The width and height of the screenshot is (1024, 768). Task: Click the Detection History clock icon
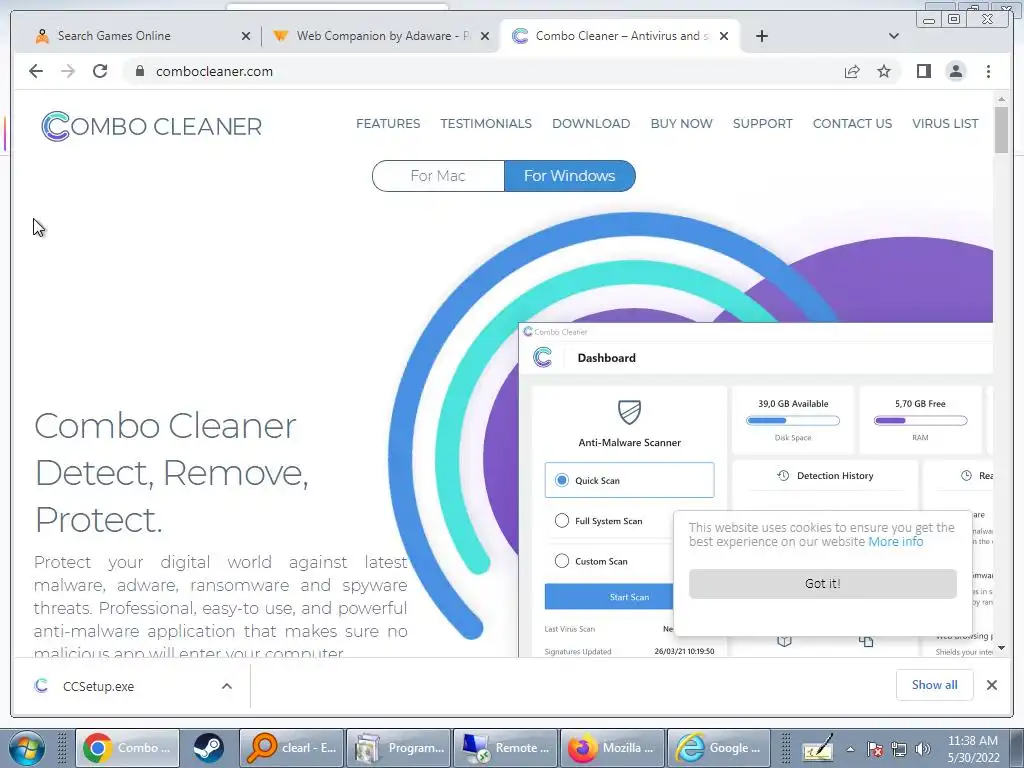(x=783, y=475)
